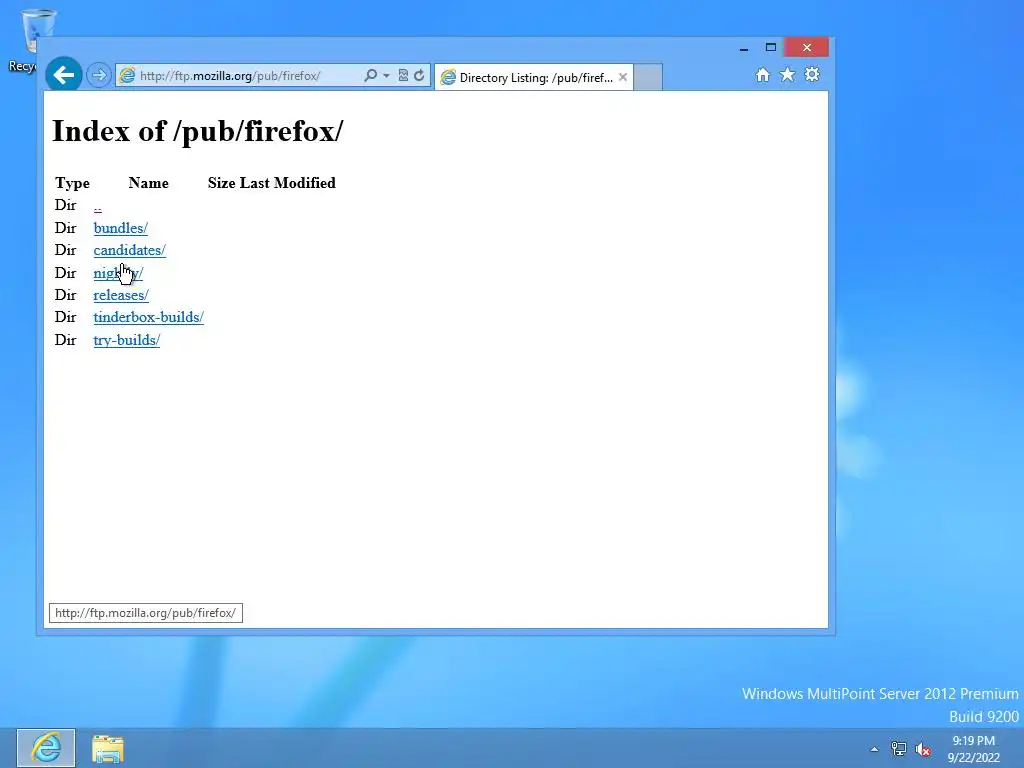1024x768 pixels.
Task: Go back with the browser Back arrow
Action: (63, 75)
